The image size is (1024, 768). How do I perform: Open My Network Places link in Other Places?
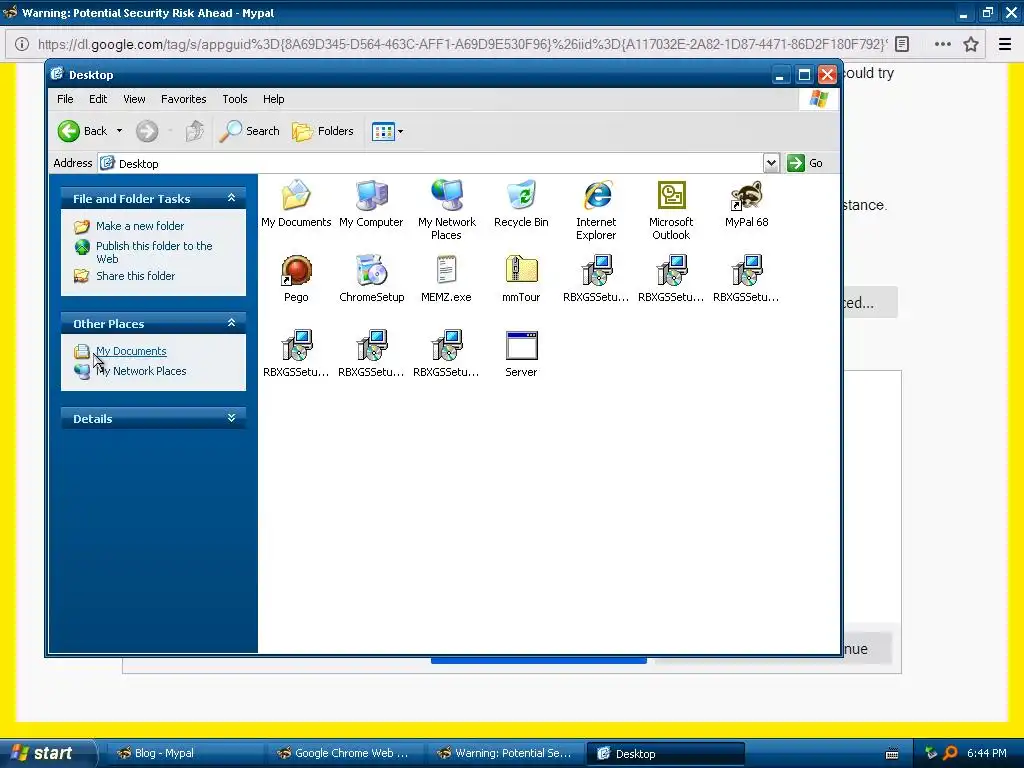tap(141, 371)
